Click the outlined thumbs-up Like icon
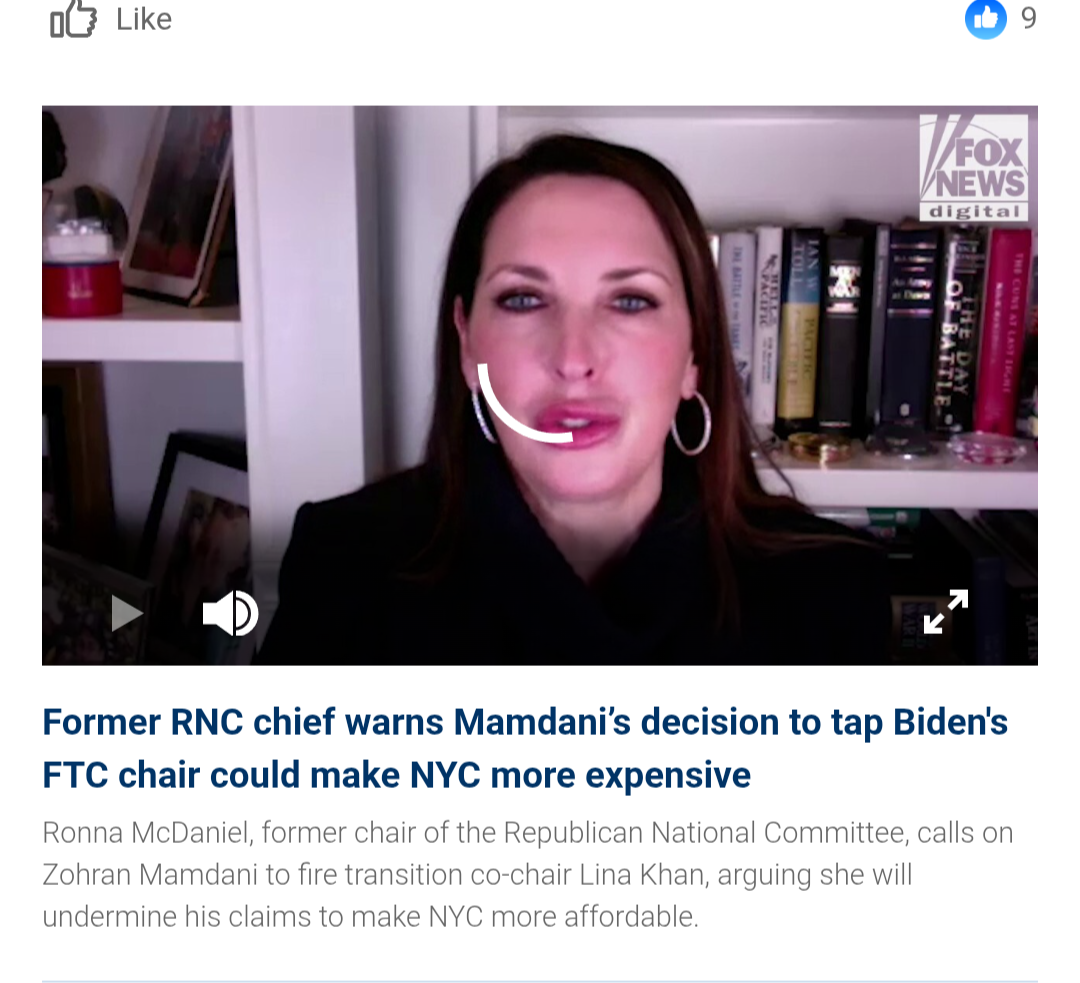The width and height of the screenshot is (1080, 983). [73, 19]
